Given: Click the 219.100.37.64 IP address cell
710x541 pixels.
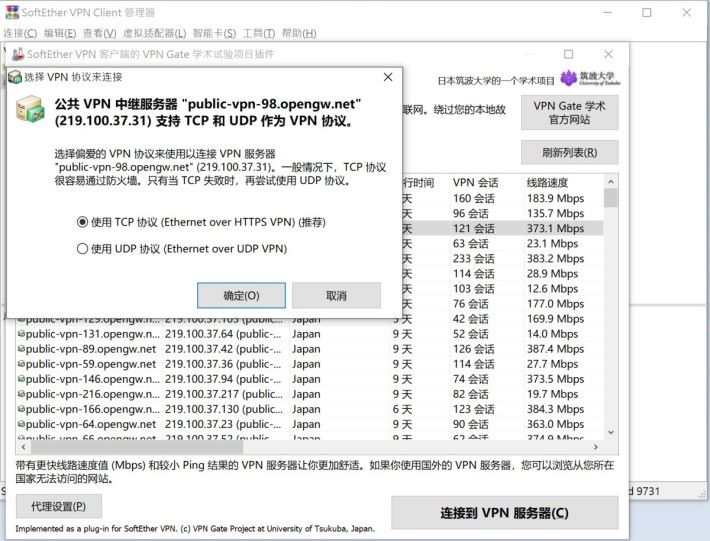Looking at the screenshot, I should point(223,334).
